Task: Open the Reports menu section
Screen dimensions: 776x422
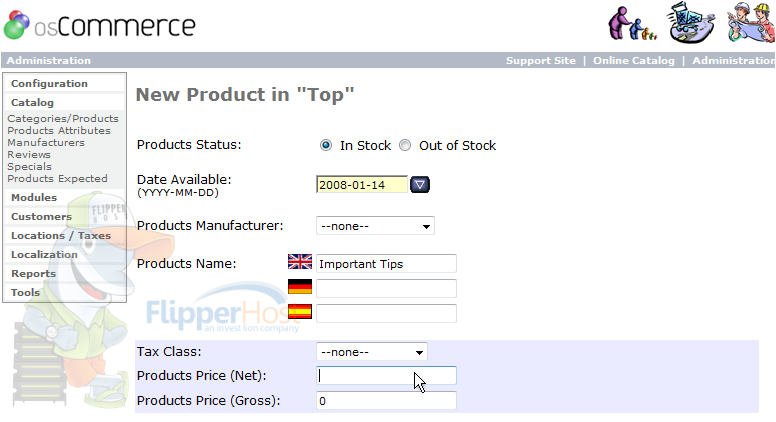Action: 33,274
